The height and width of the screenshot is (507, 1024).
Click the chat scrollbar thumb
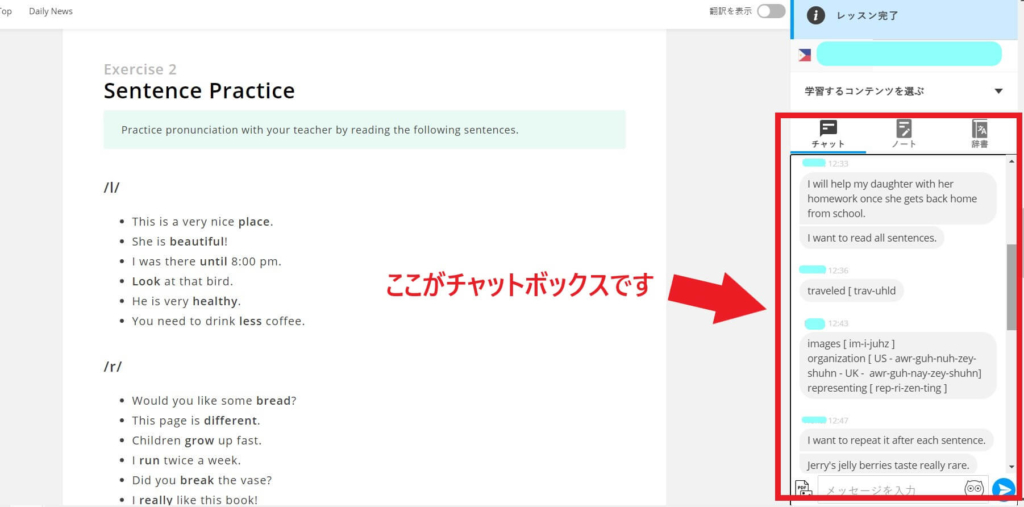1012,287
